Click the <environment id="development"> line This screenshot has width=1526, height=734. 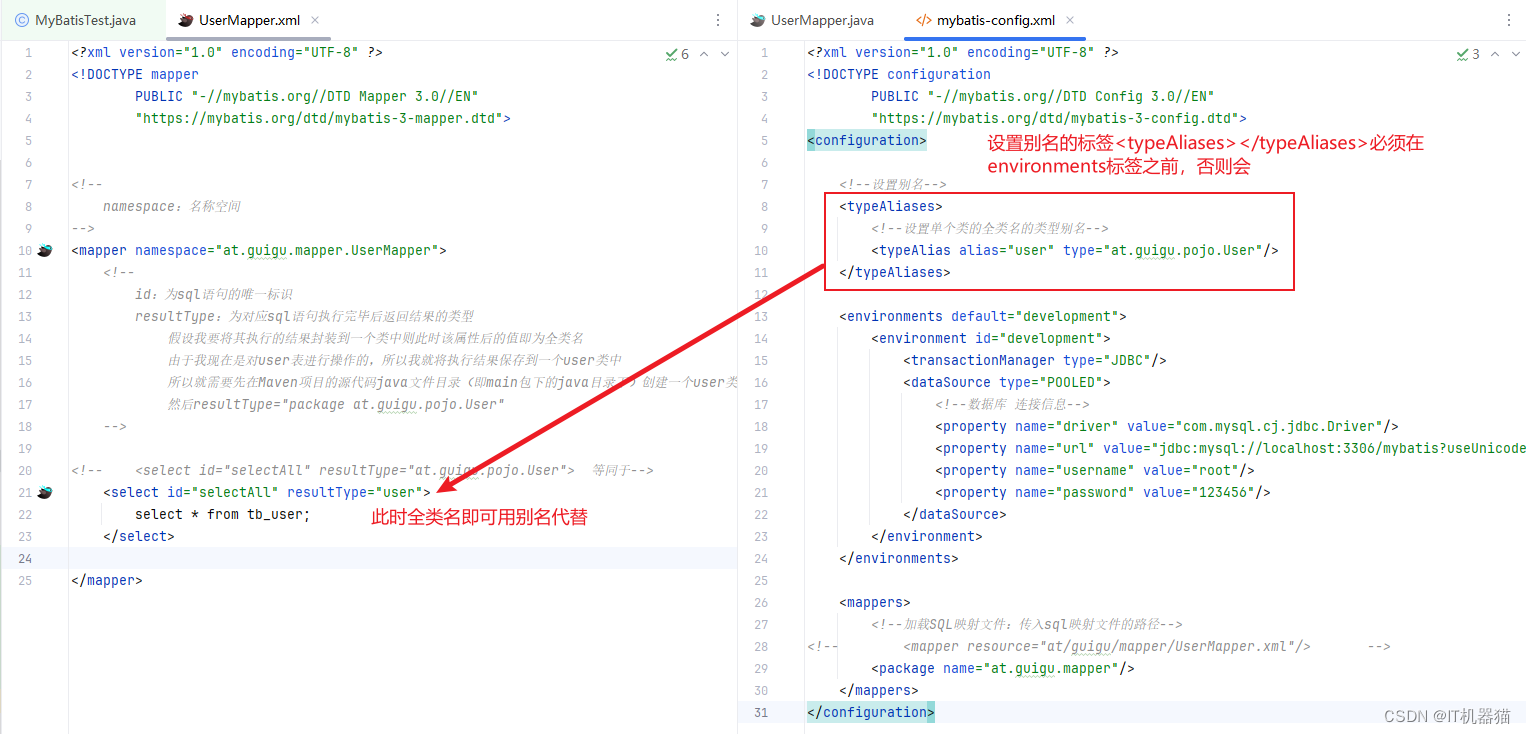tap(991, 338)
